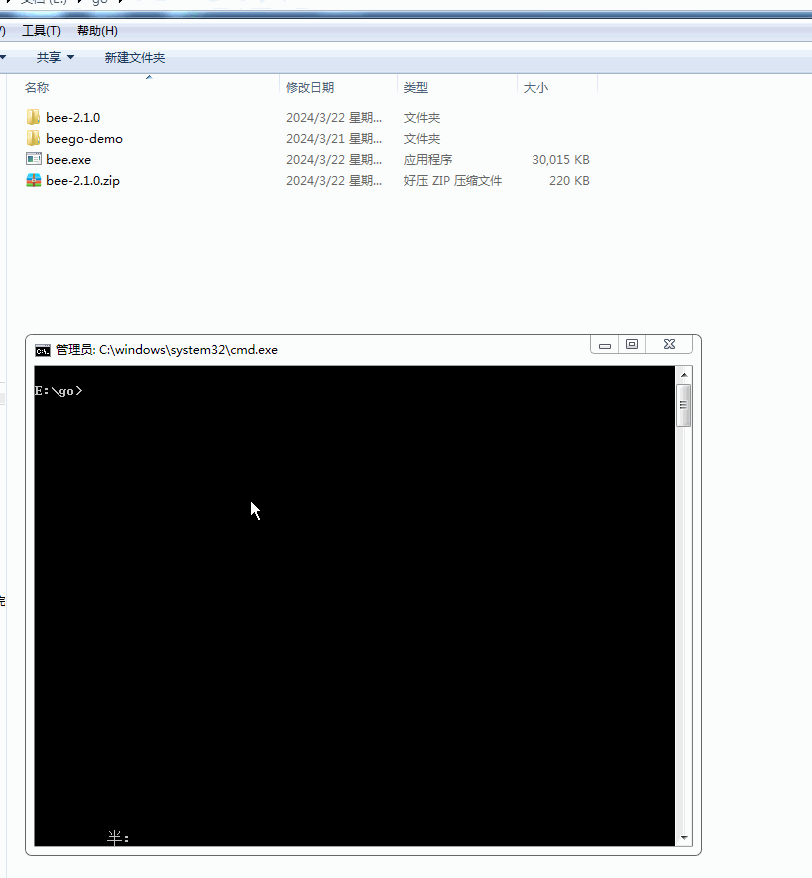Sort files by 大小 column header

pos(535,87)
